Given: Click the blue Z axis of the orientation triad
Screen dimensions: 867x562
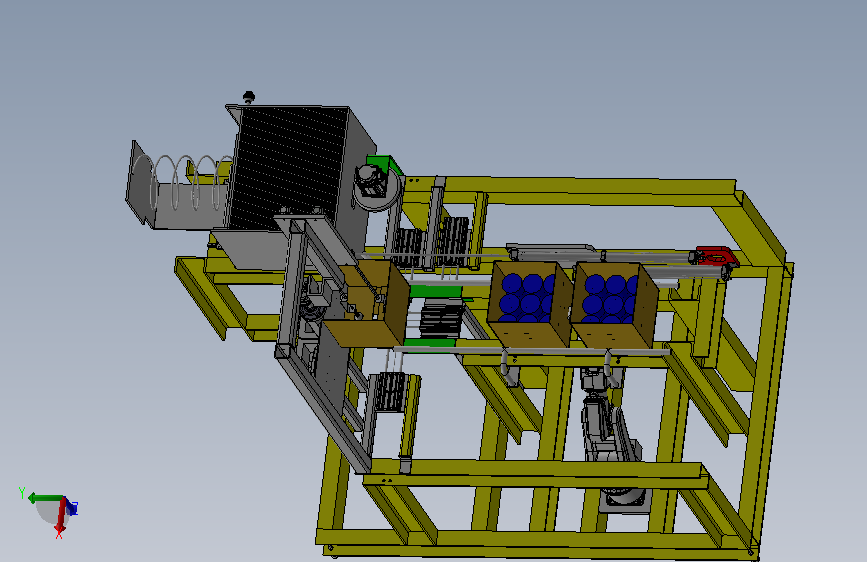Looking at the screenshot, I should [x=72, y=507].
